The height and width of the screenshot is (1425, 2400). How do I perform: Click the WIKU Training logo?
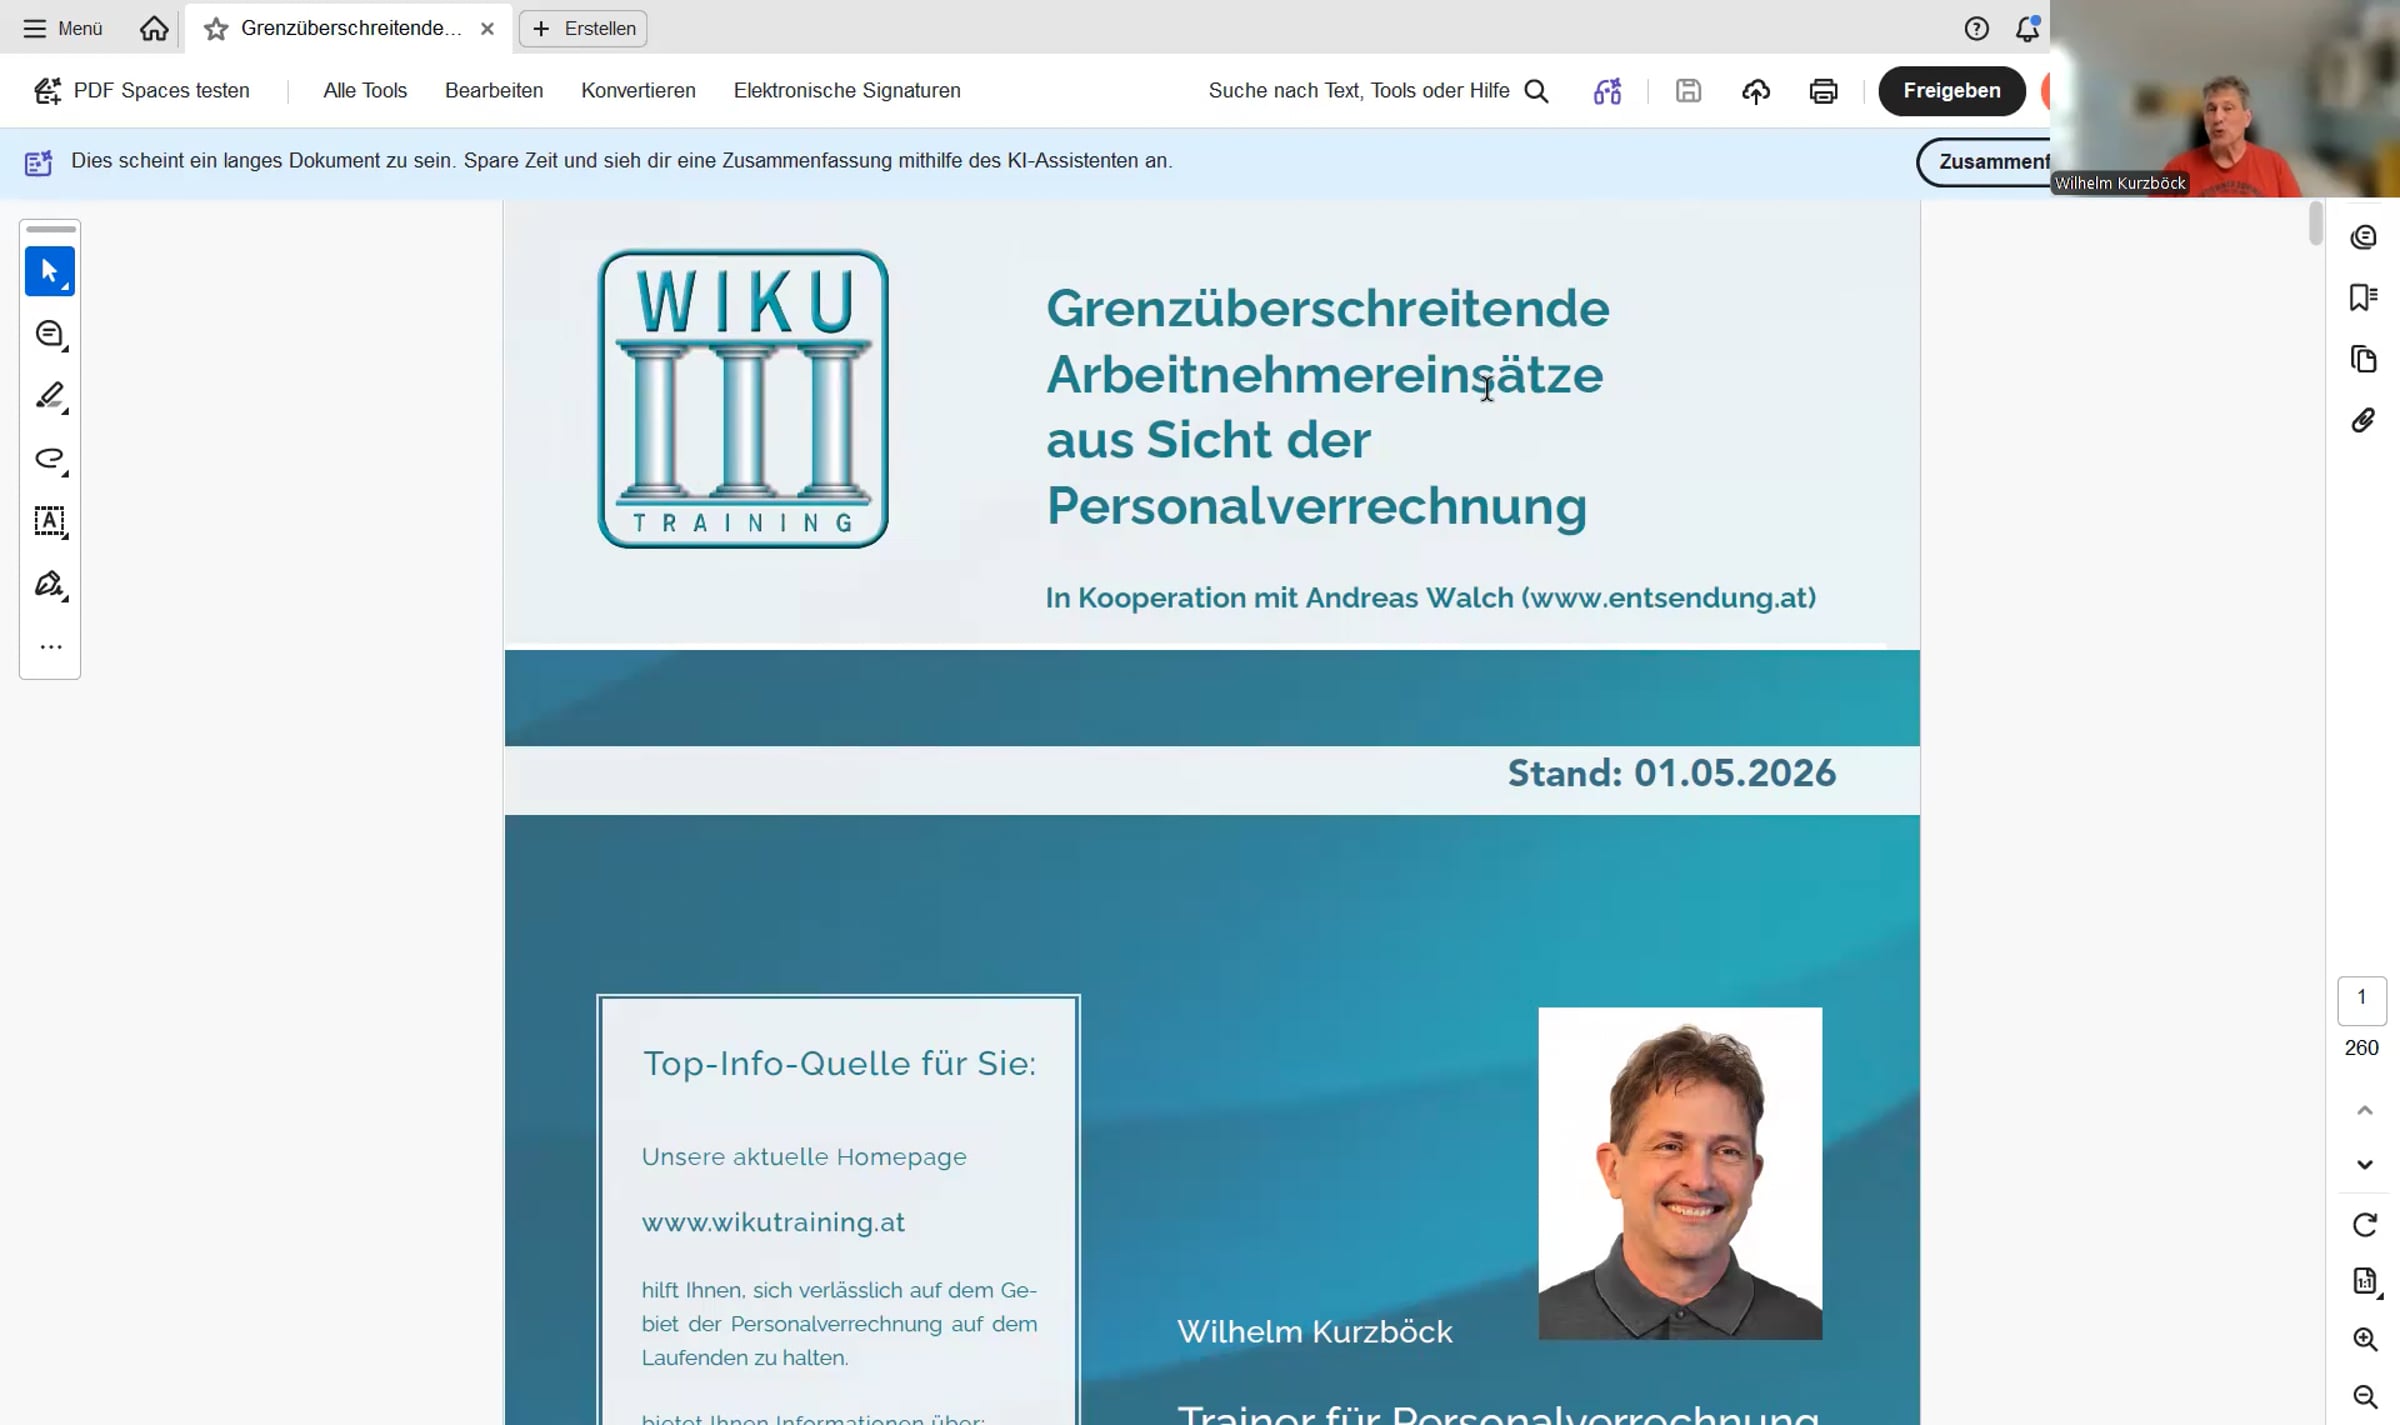(742, 398)
